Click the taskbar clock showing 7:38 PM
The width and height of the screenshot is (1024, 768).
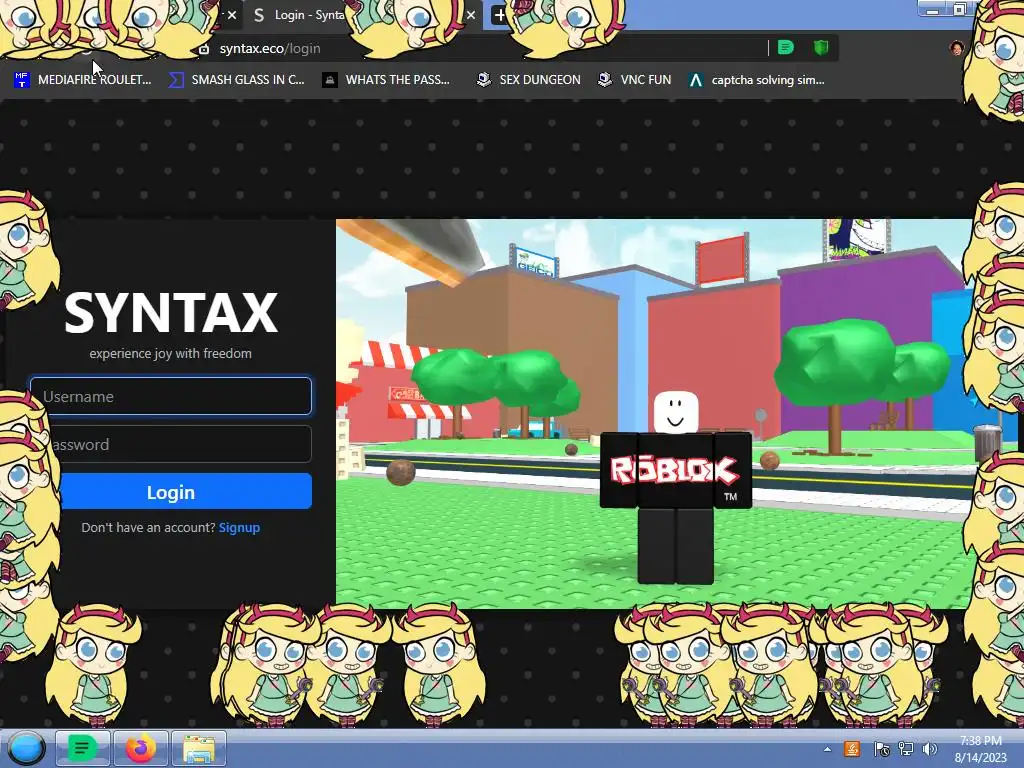(x=980, y=749)
